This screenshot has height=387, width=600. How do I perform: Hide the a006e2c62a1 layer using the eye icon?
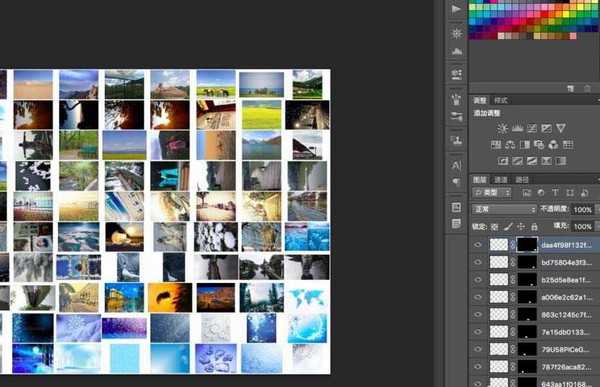(478, 297)
